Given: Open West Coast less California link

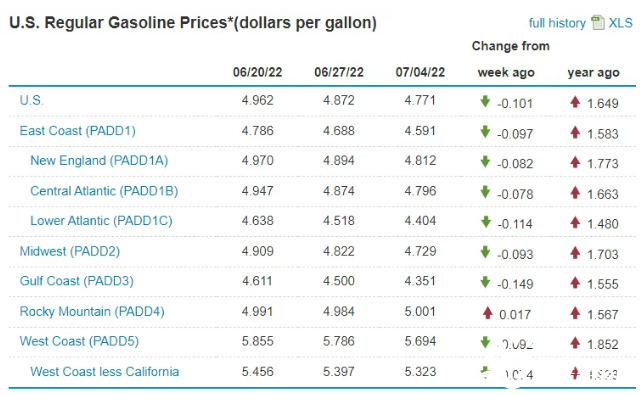Looking at the screenshot, I should (x=105, y=372).
